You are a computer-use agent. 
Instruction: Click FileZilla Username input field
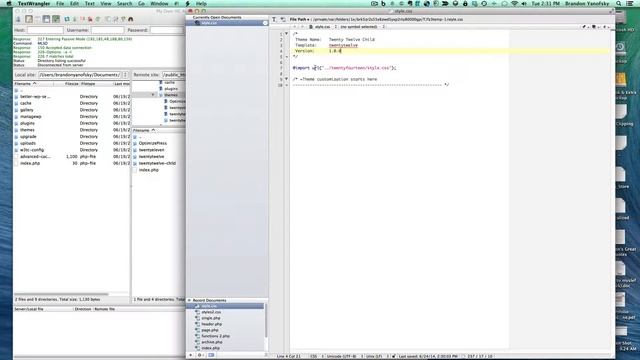point(107,30)
